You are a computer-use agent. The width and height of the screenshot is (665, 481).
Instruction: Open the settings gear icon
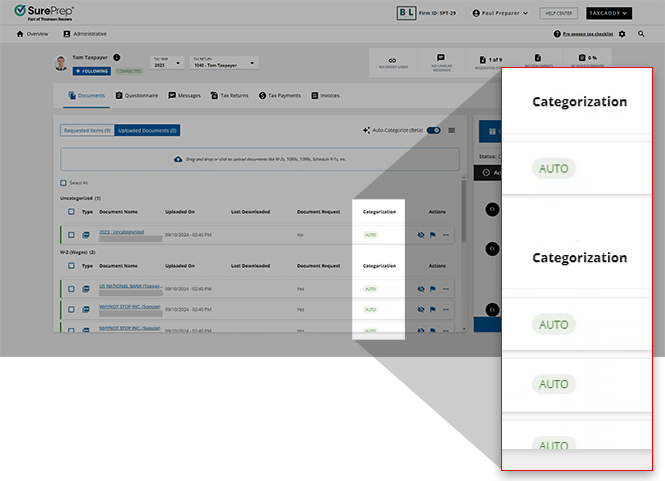[x=622, y=34]
